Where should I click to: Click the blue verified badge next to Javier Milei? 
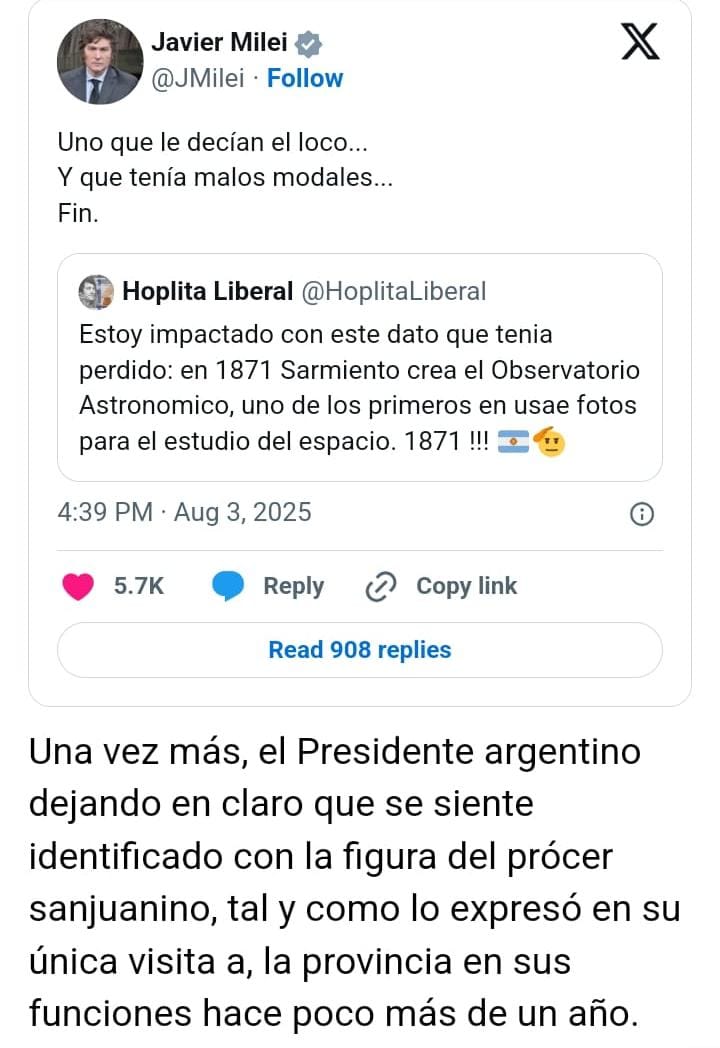pyautogui.click(x=310, y=43)
